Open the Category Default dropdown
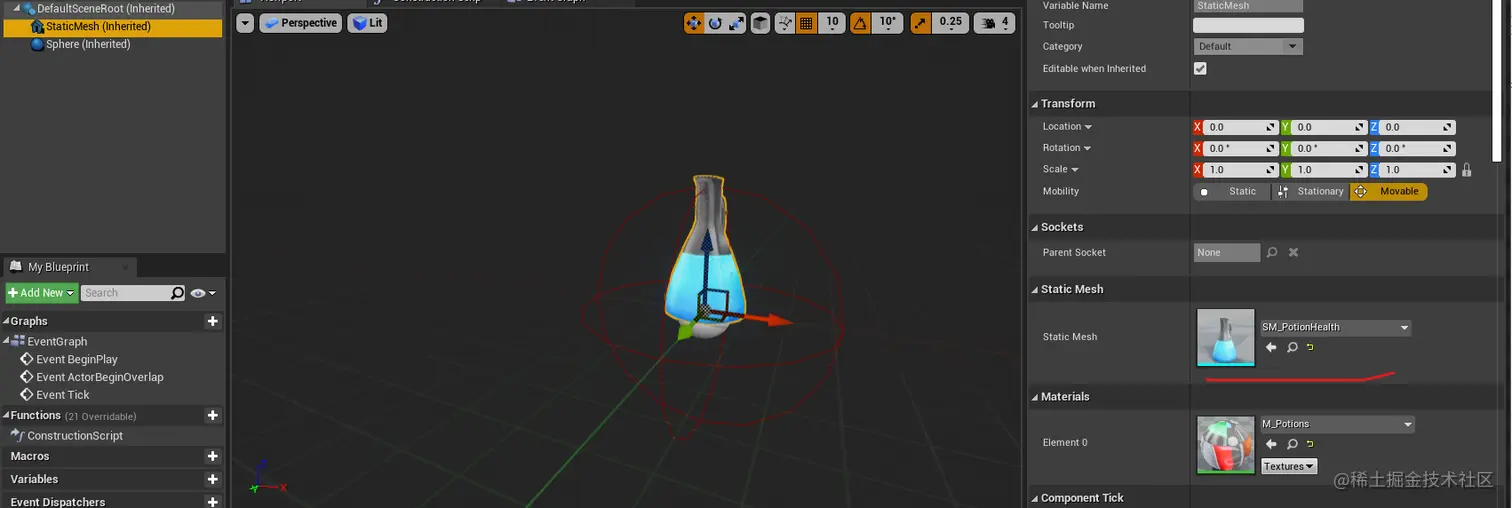The image size is (1512, 508). tap(1248, 46)
